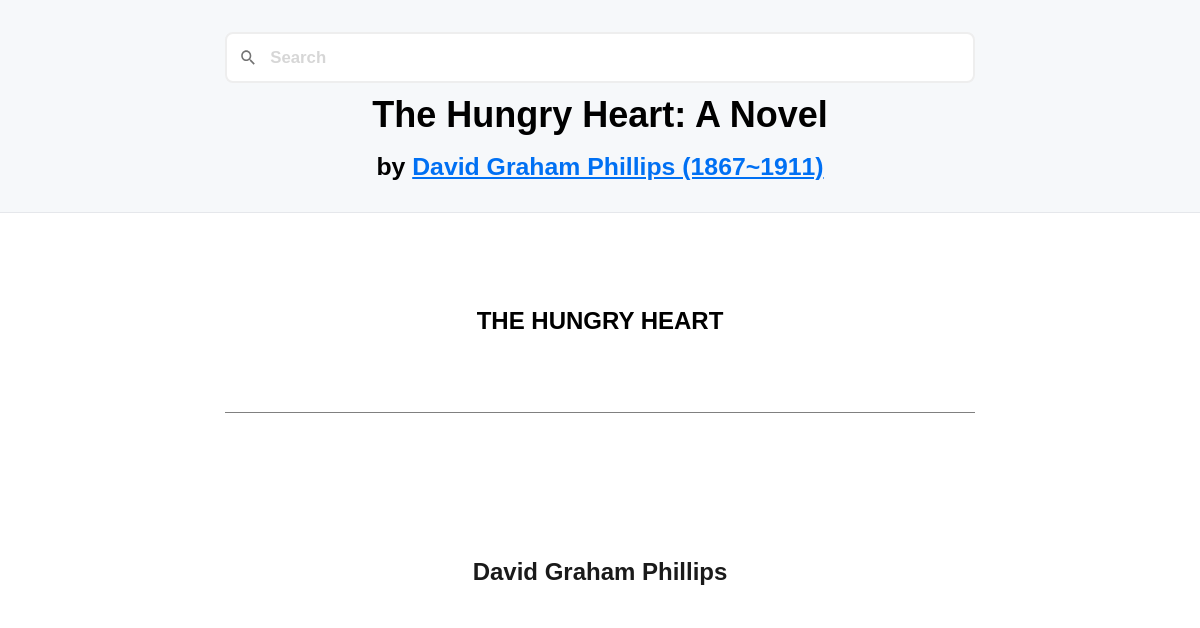Click the blank white content area below the heading
1200x628 pixels.
600,470
